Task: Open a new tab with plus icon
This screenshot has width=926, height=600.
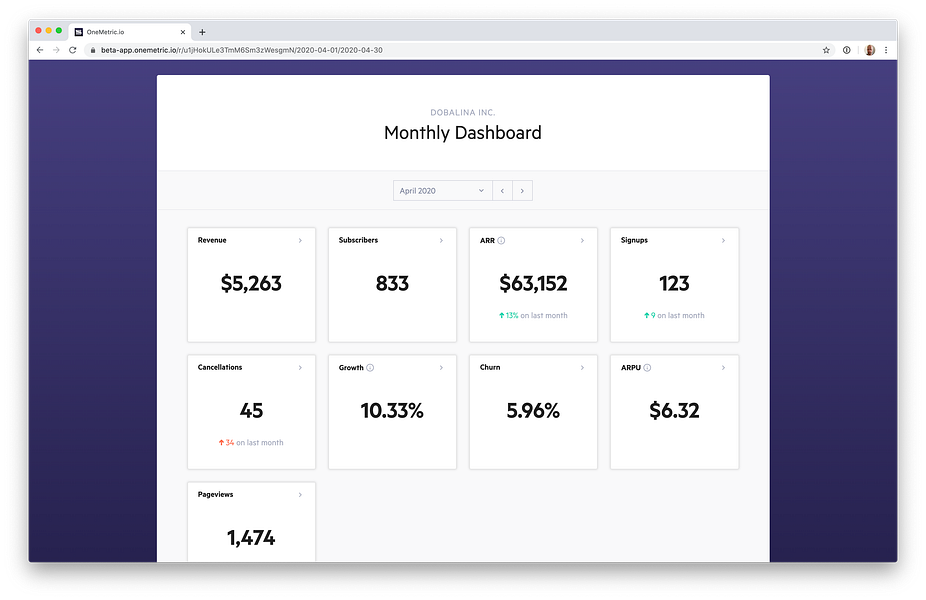Action: click(202, 32)
